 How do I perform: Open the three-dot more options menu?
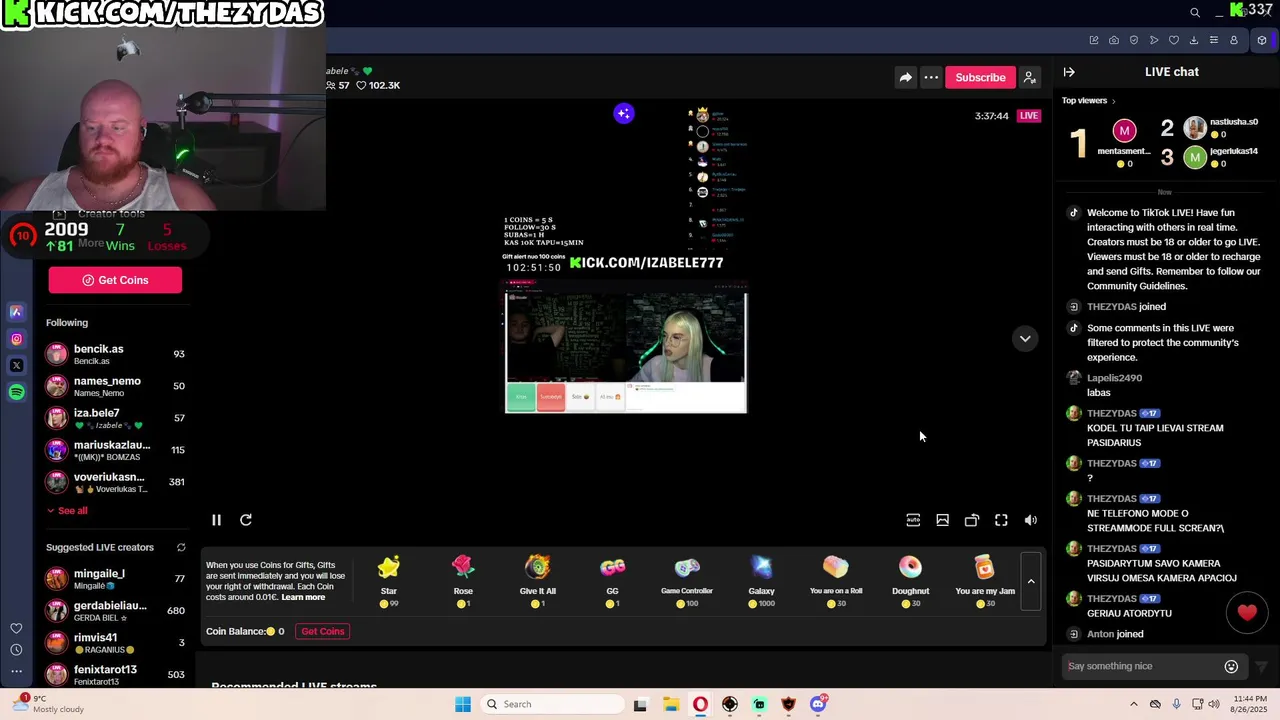pos(931,77)
